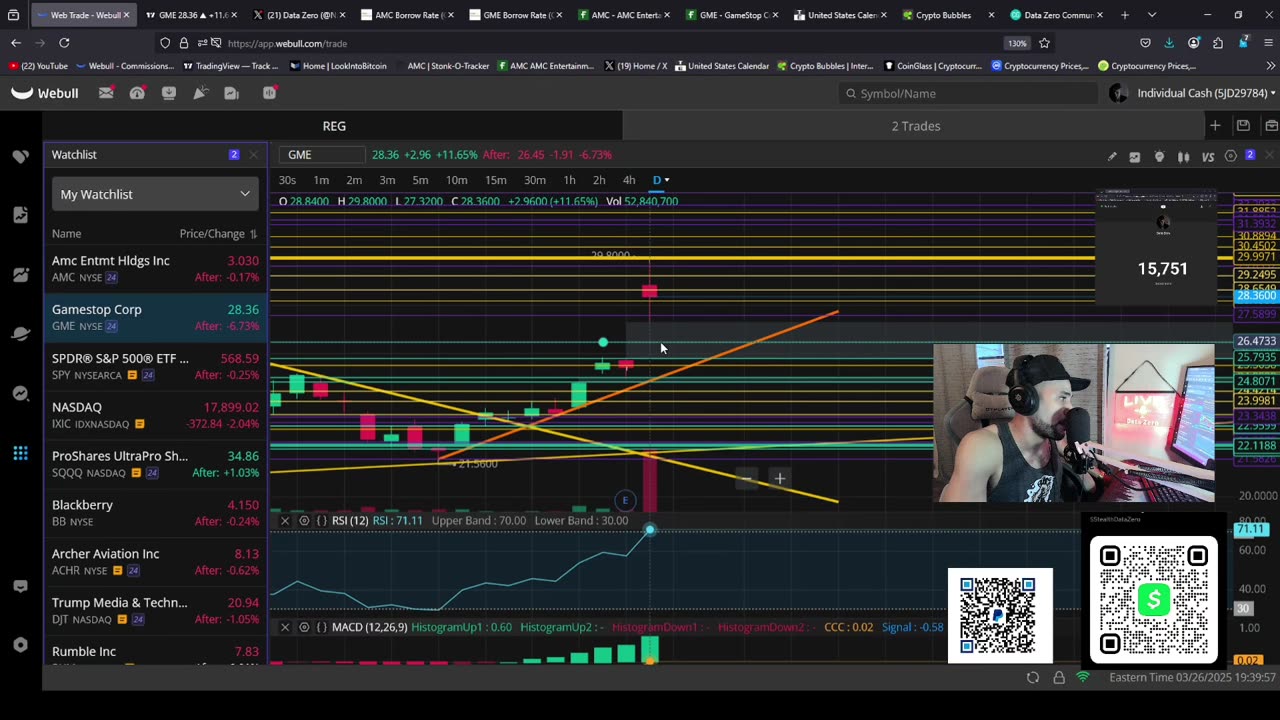Refresh data icon in status bar
Image resolution: width=1280 pixels, height=720 pixels.
coord(1033,677)
